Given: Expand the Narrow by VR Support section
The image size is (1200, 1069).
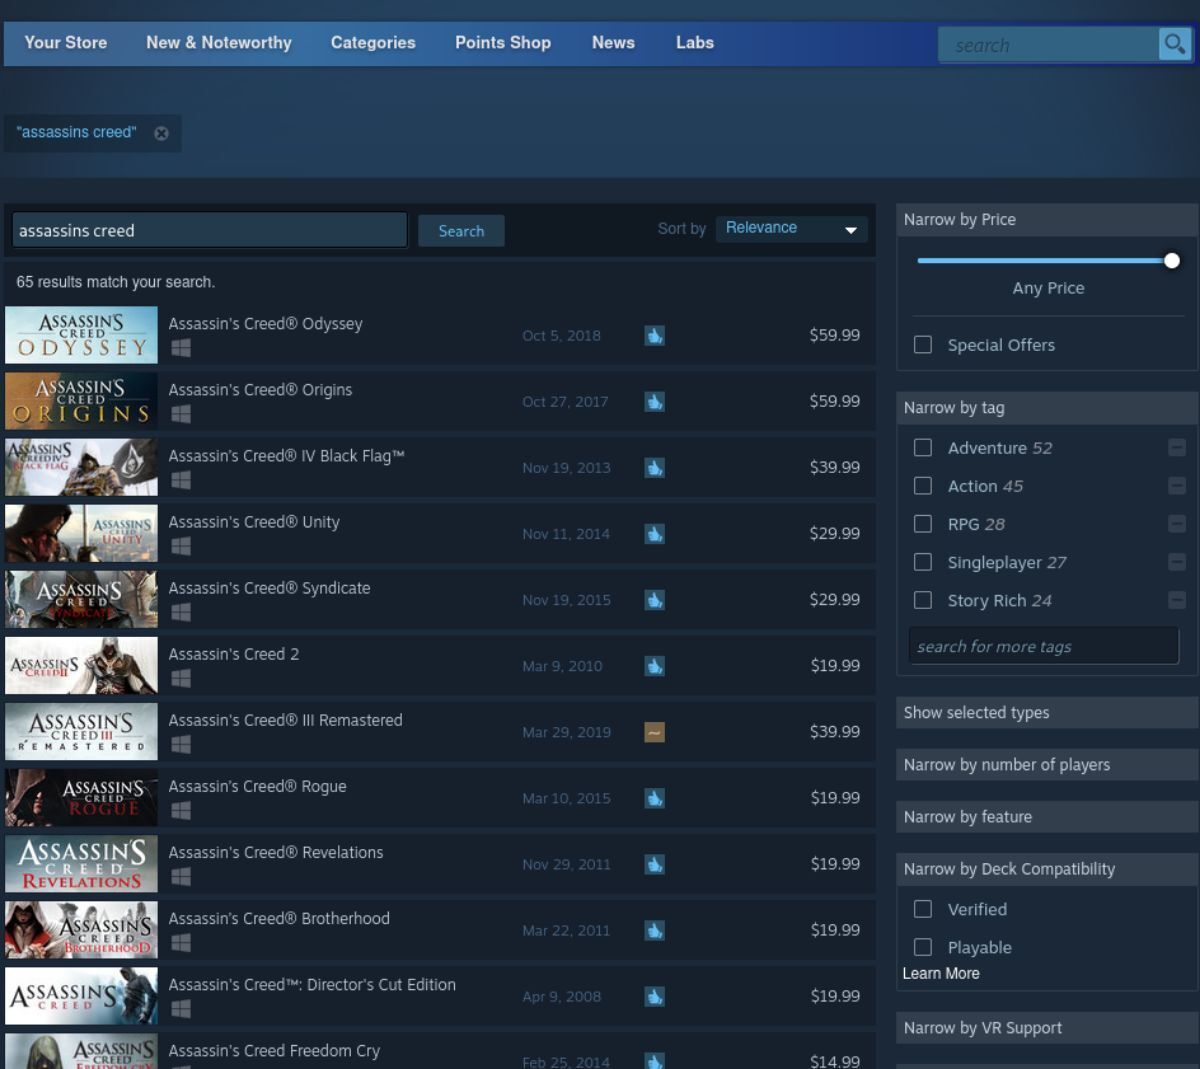Looking at the screenshot, I should point(1047,1028).
